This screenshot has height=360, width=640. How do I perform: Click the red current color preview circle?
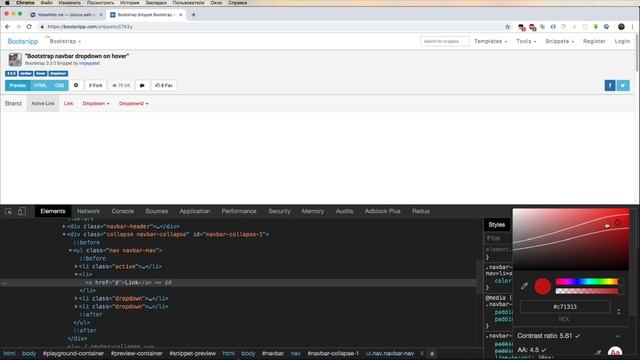point(542,286)
